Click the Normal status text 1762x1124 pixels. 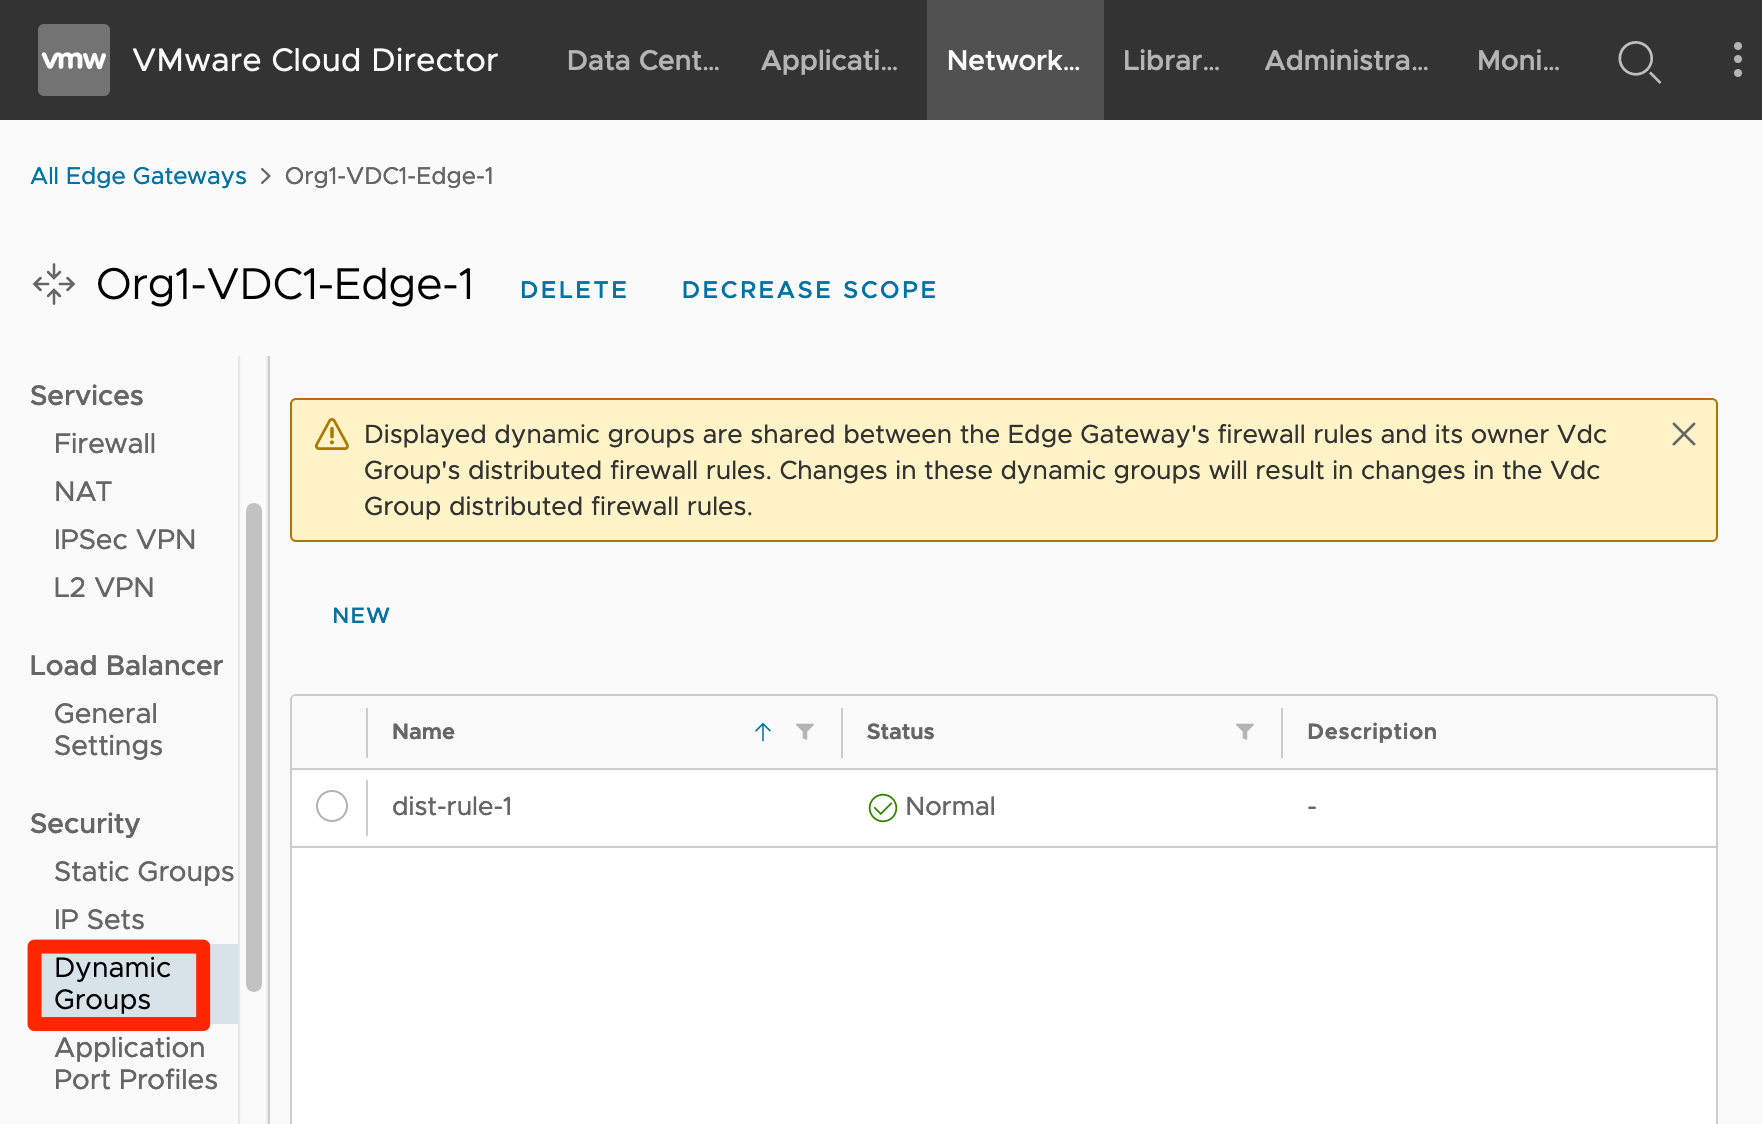pyautogui.click(x=950, y=807)
